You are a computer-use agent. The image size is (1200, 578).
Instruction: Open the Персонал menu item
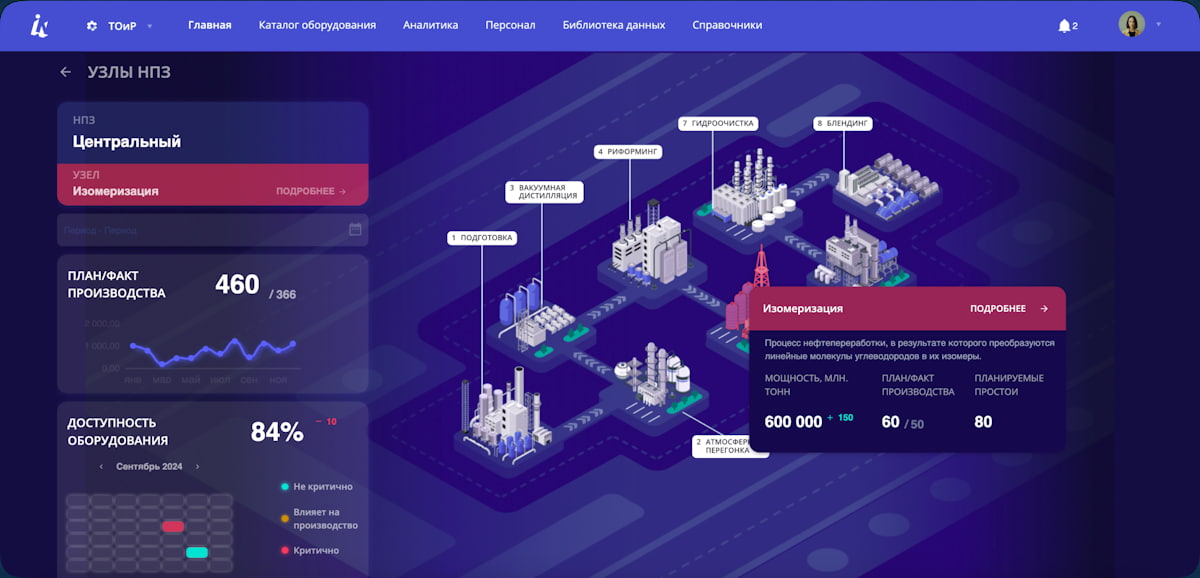[x=510, y=25]
